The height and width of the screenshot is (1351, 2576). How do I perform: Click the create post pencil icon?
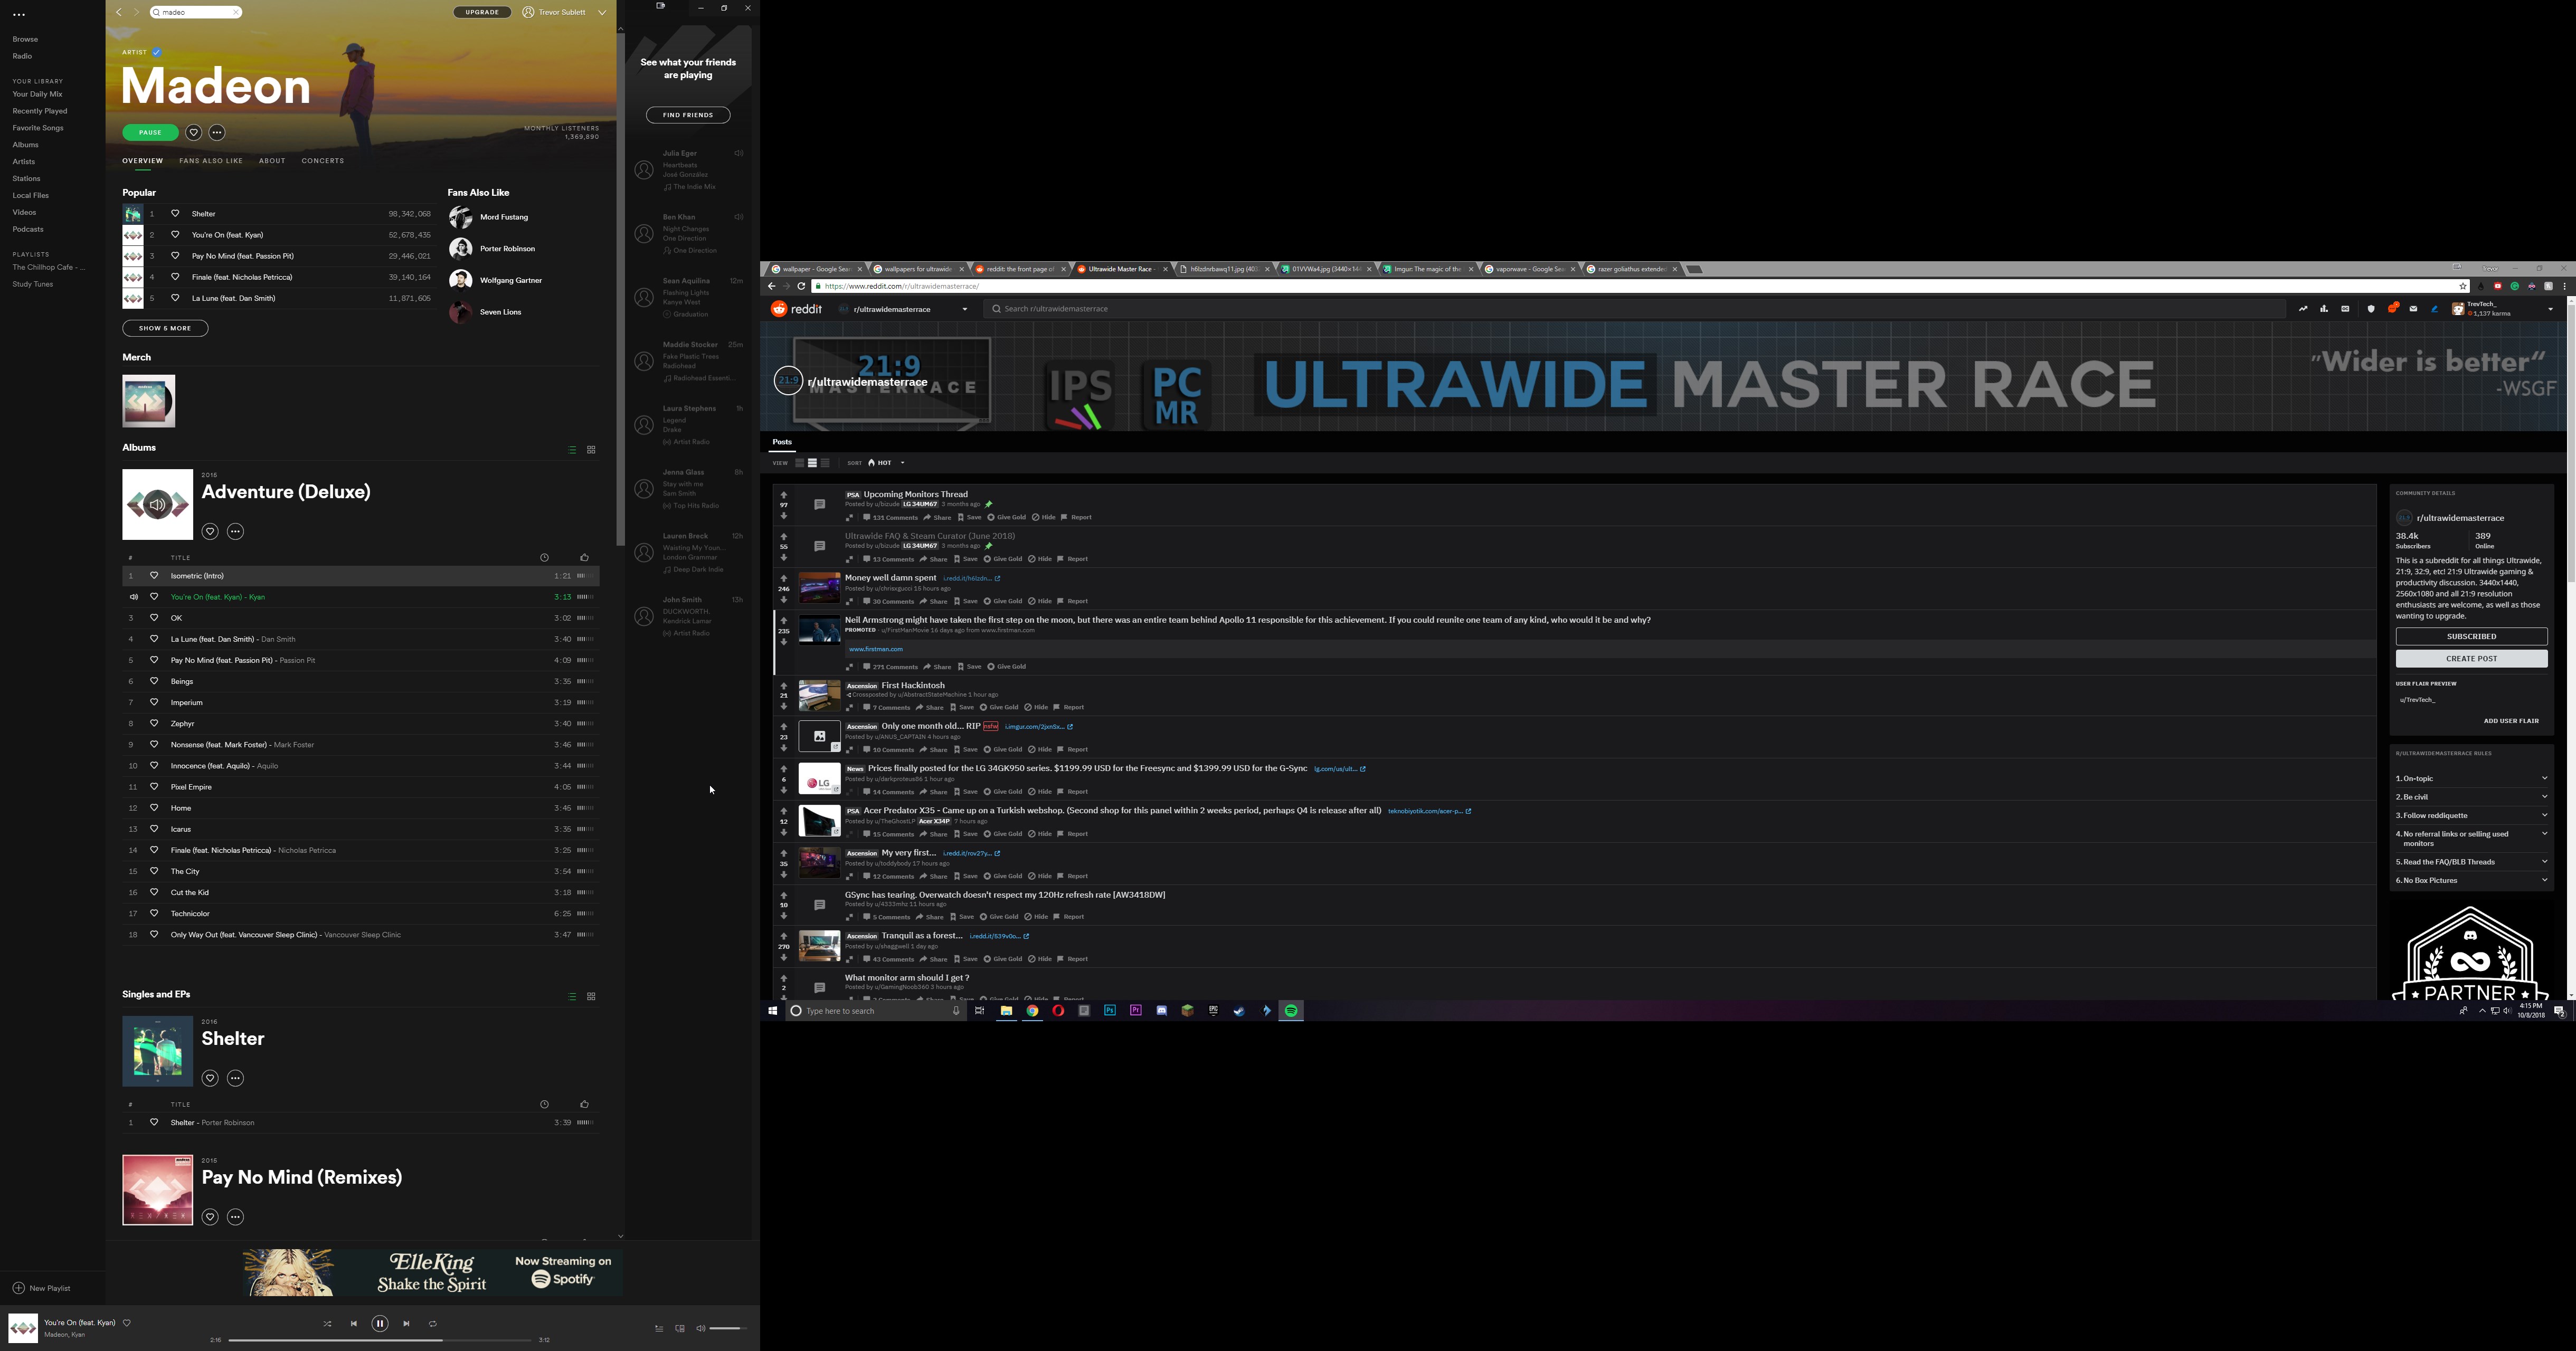2435,309
